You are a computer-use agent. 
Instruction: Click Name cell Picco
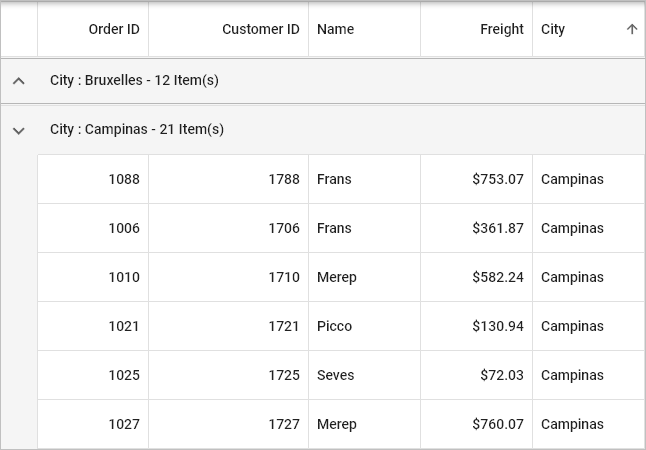click(x=365, y=326)
